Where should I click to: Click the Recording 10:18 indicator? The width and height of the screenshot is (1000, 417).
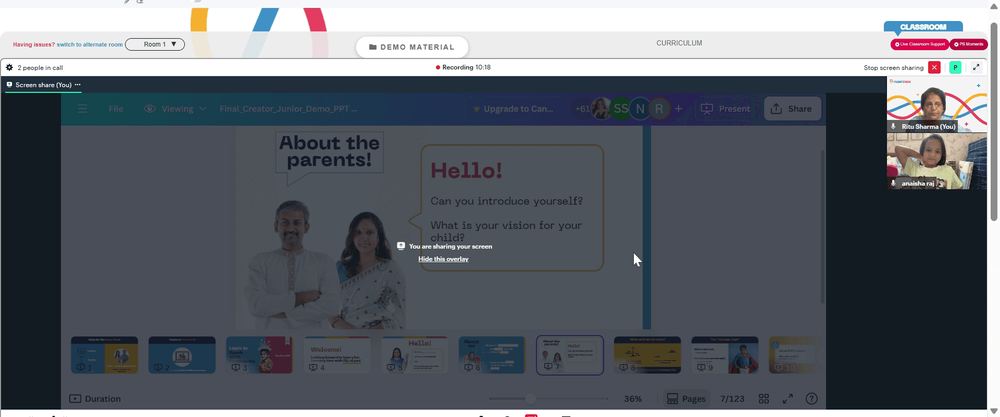[463, 68]
